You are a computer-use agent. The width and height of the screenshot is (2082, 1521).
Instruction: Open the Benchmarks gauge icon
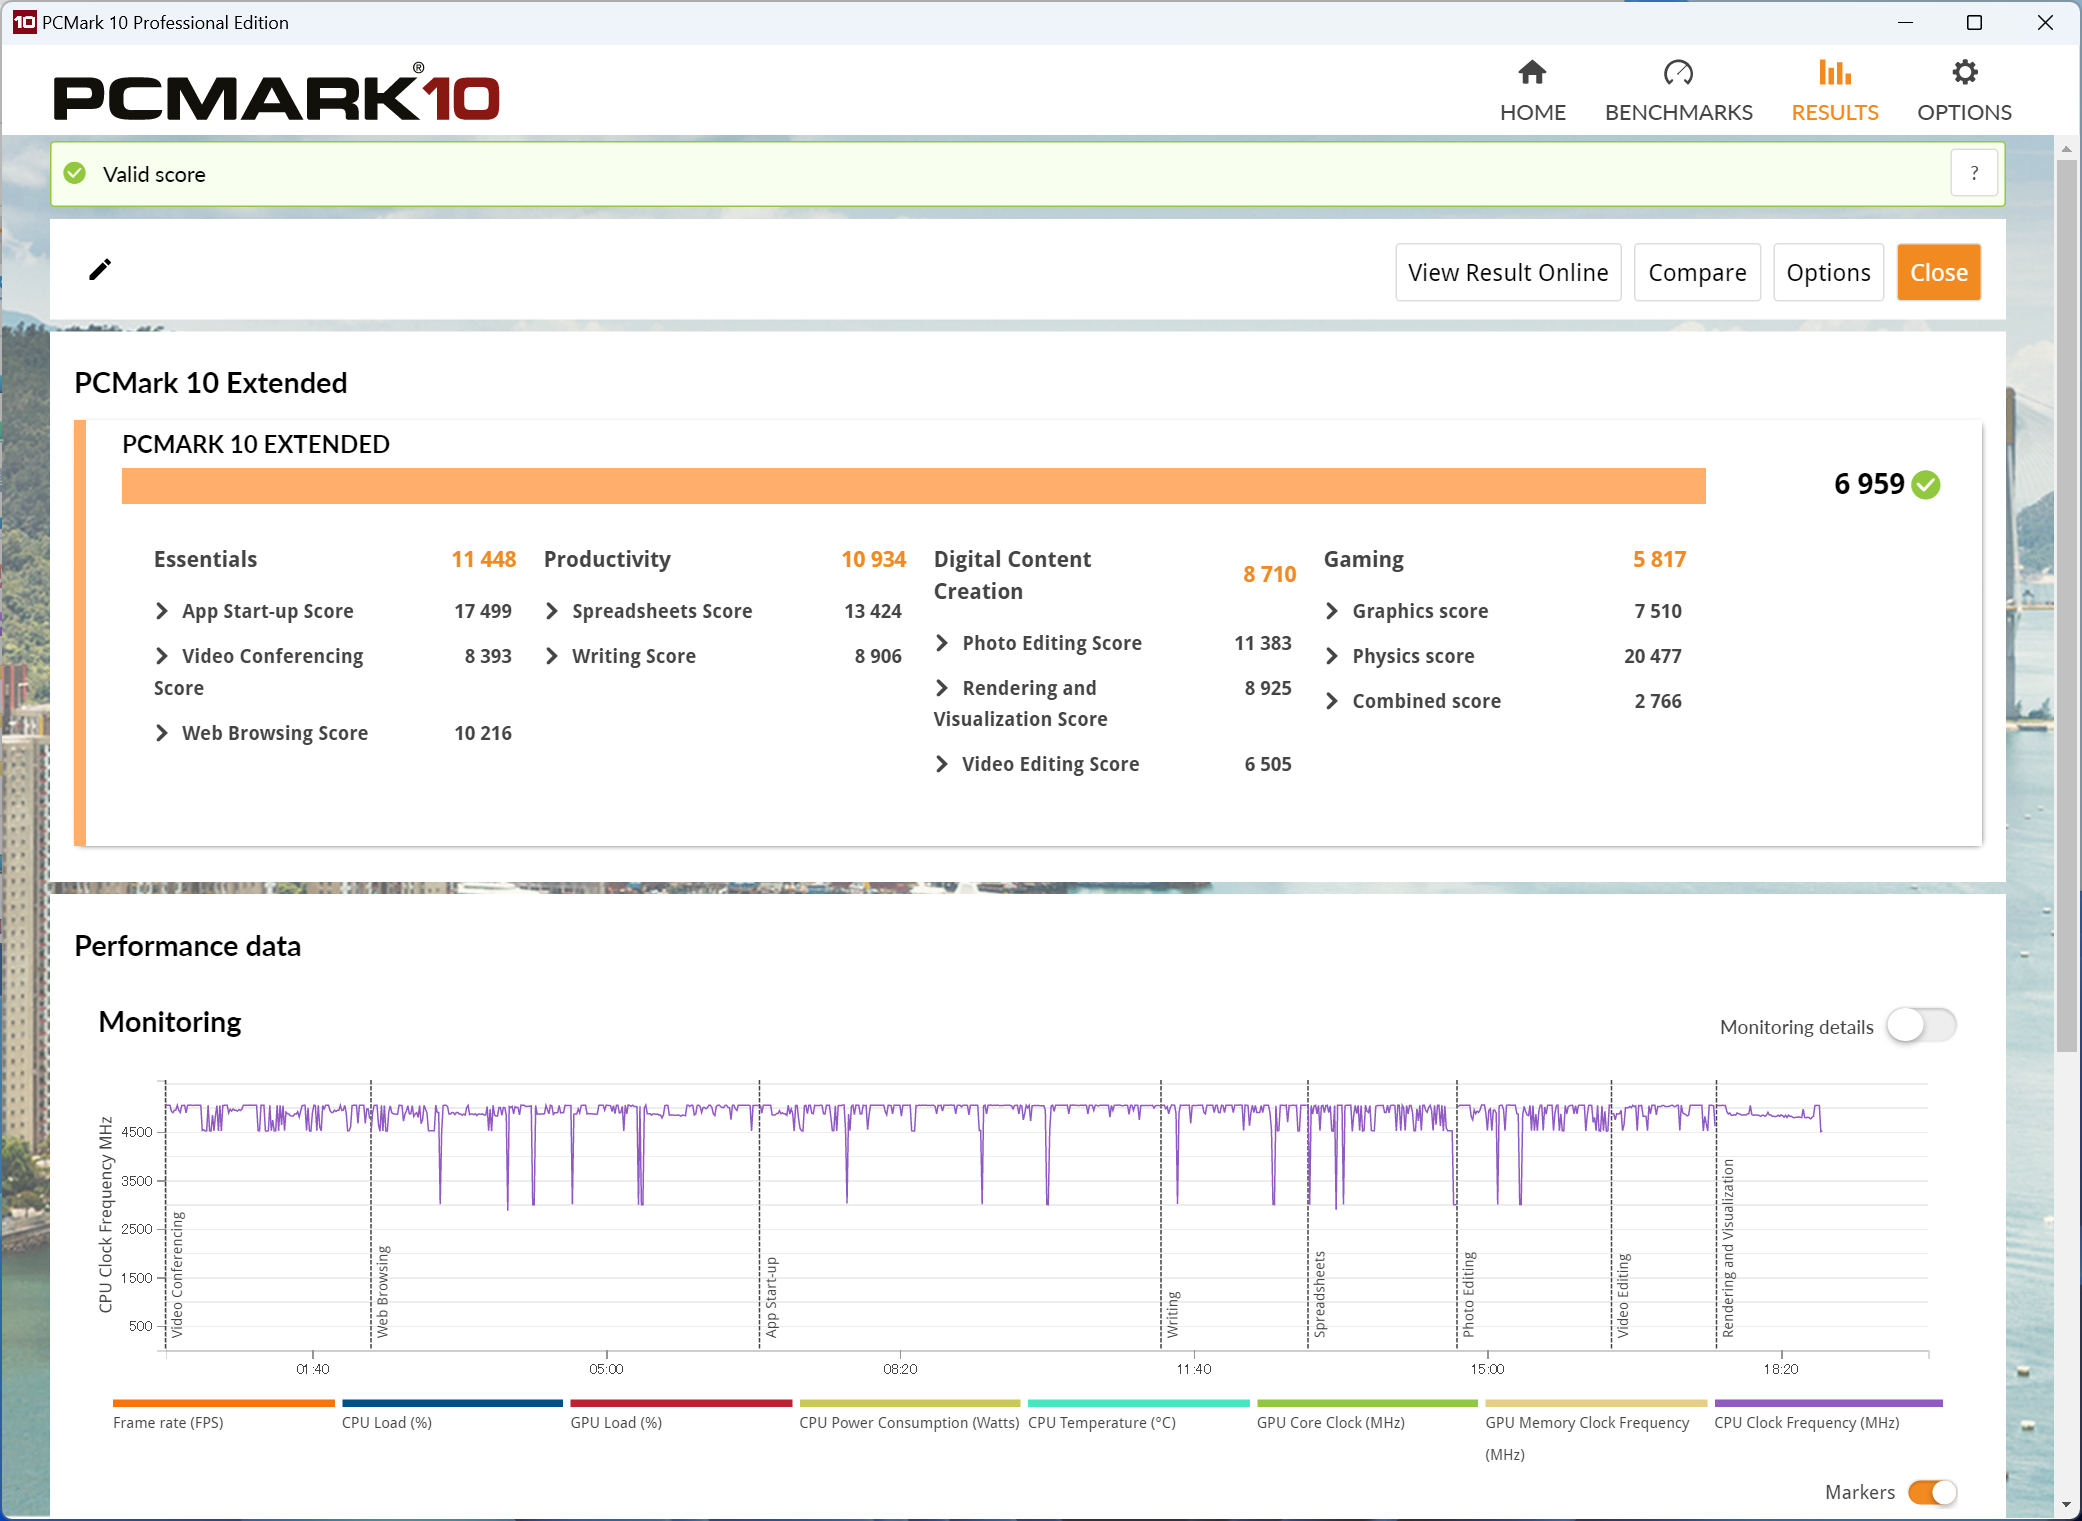(x=1678, y=73)
